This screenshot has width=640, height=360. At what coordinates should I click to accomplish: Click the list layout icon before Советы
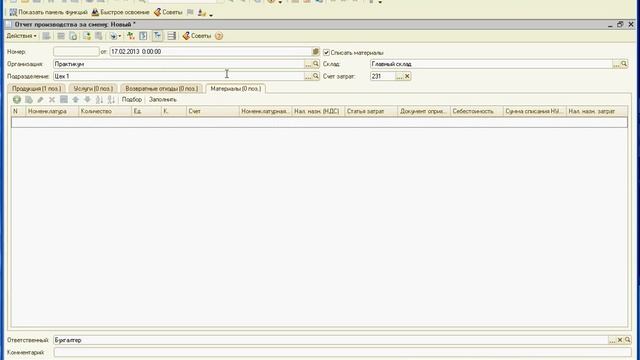click(x=172, y=36)
